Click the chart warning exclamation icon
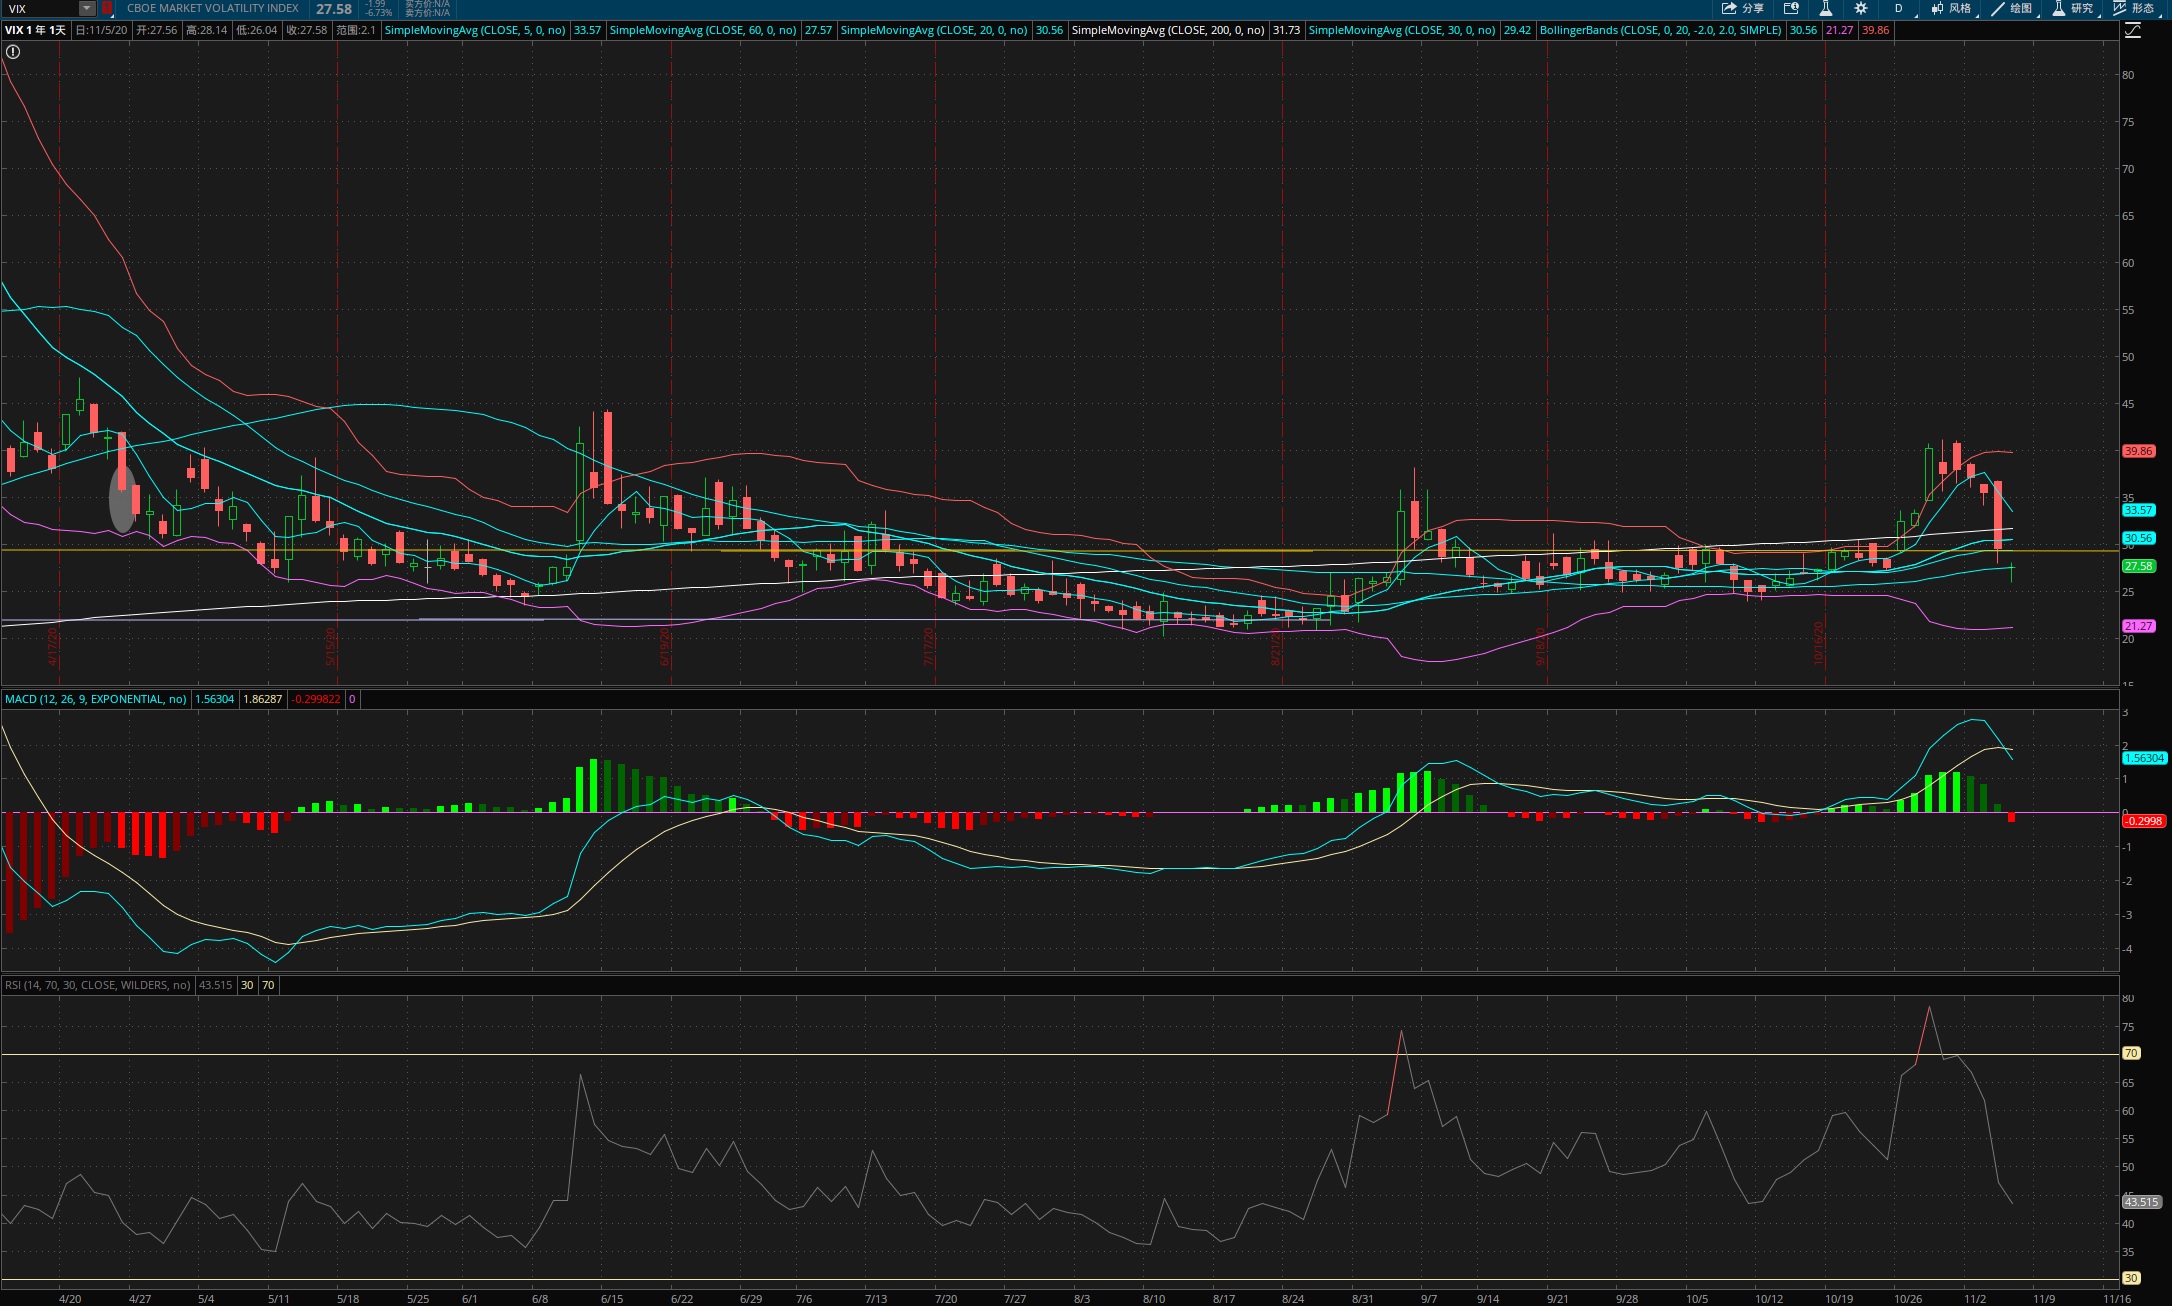This screenshot has width=2172, height=1306. pos(13,52)
